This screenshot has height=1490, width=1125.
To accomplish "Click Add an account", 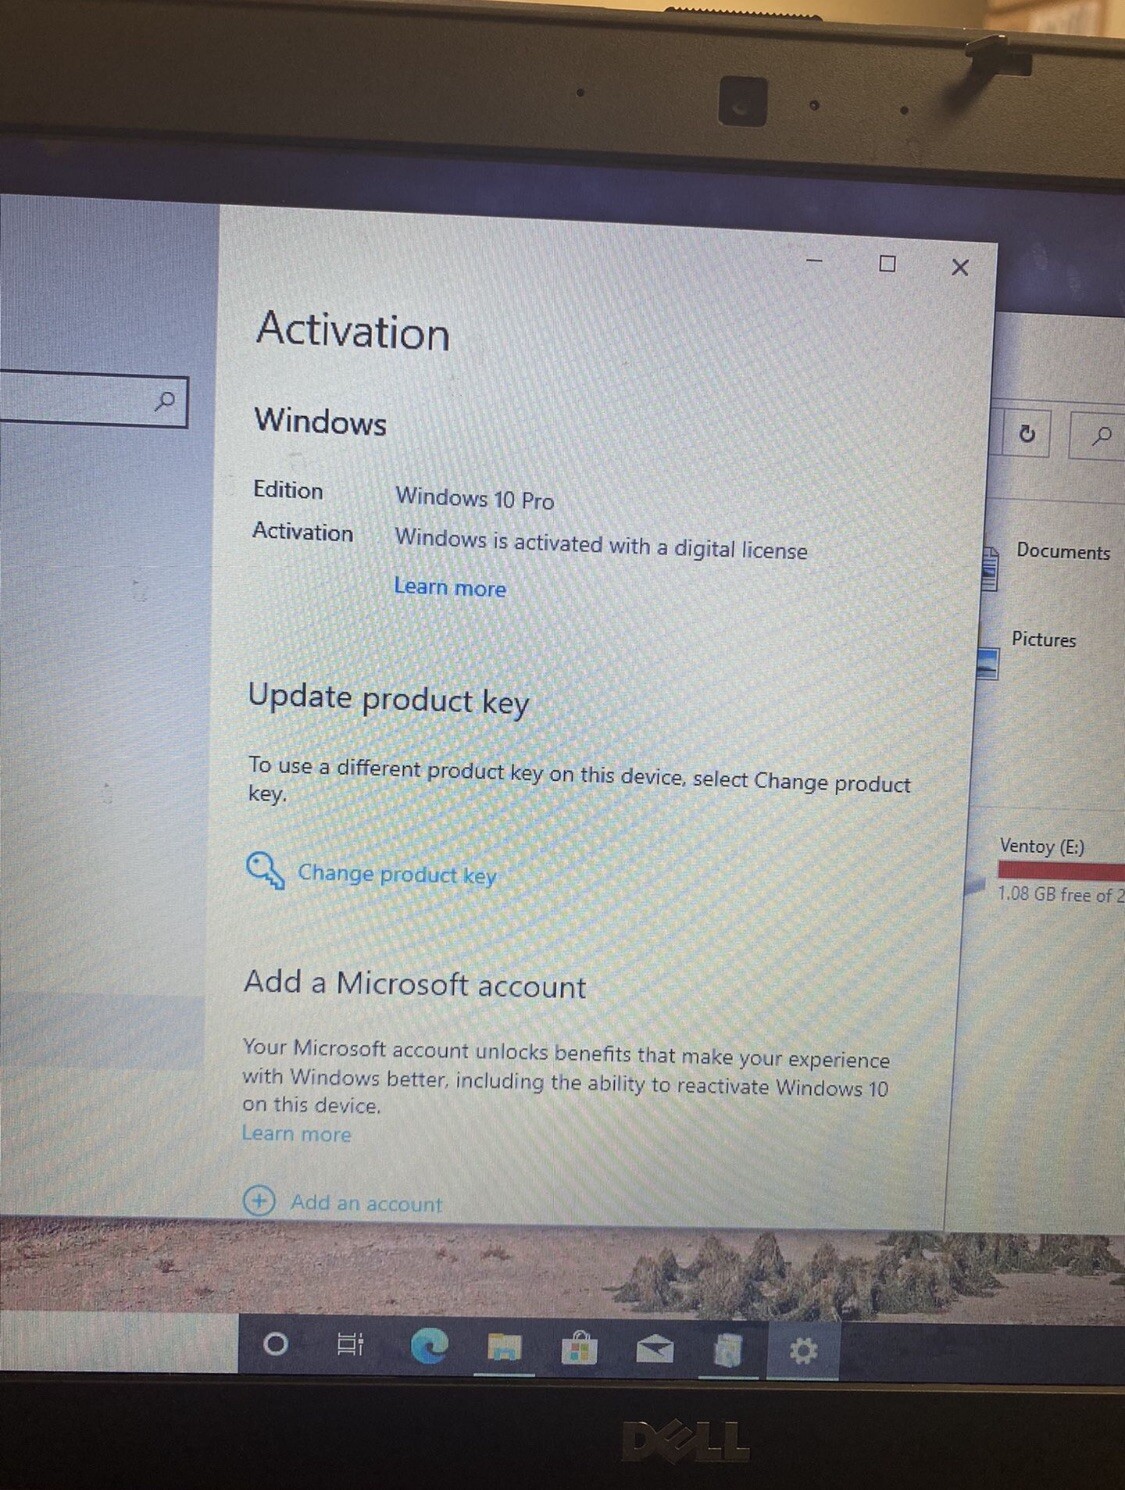I will pyautogui.click(x=366, y=1203).
